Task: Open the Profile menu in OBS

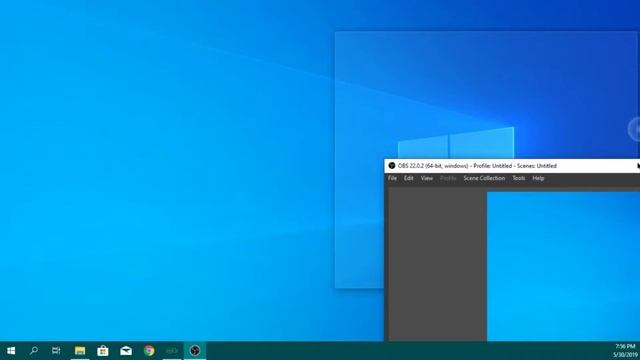Action: tap(448, 178)
